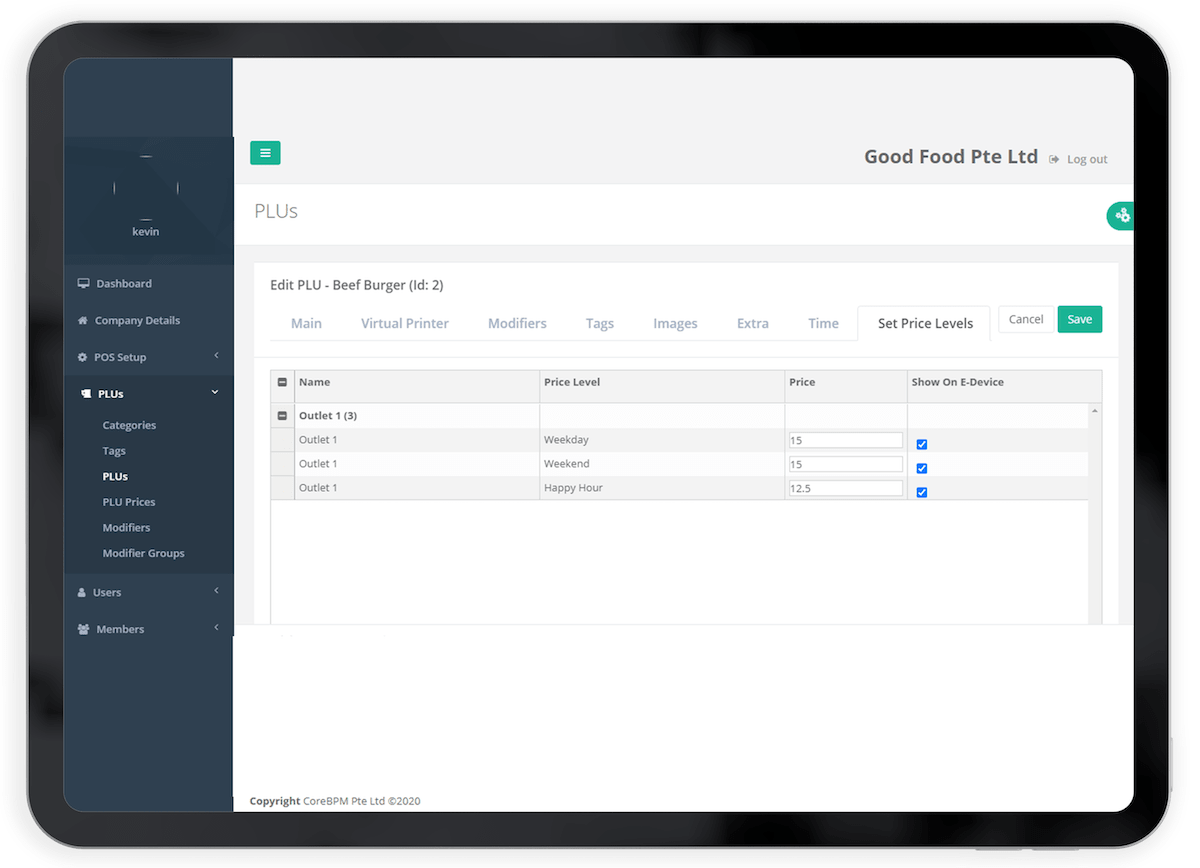Viewport: 1200px width, 868px height.
Task: Expand the Members submenu chevron
Action: (x=216, y=628)
